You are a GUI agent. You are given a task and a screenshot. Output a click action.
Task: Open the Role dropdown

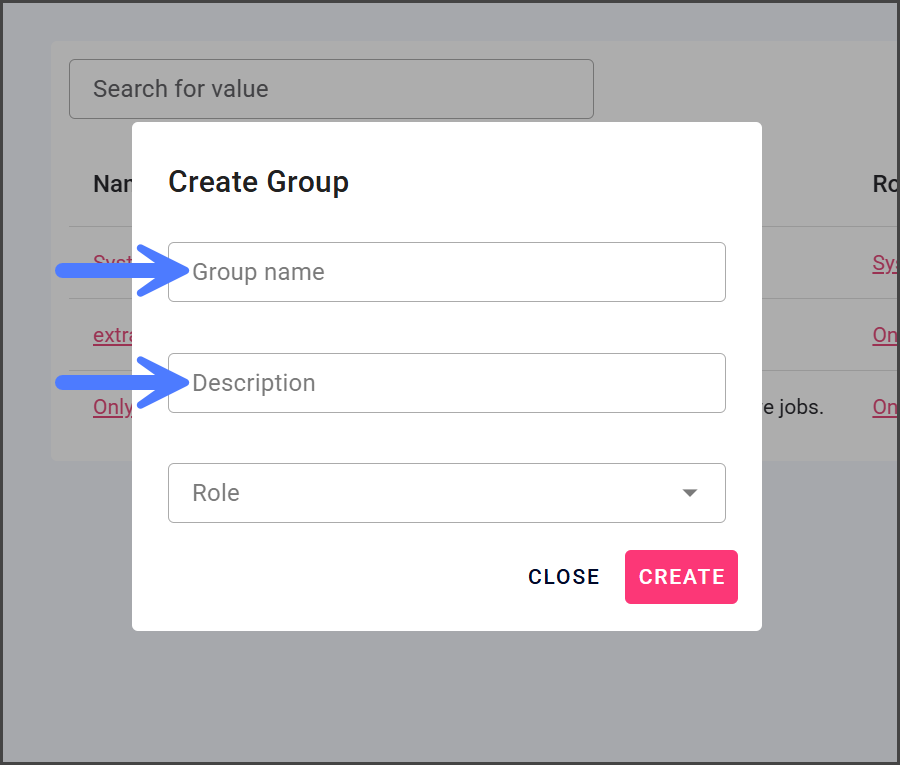click(446, 493)
